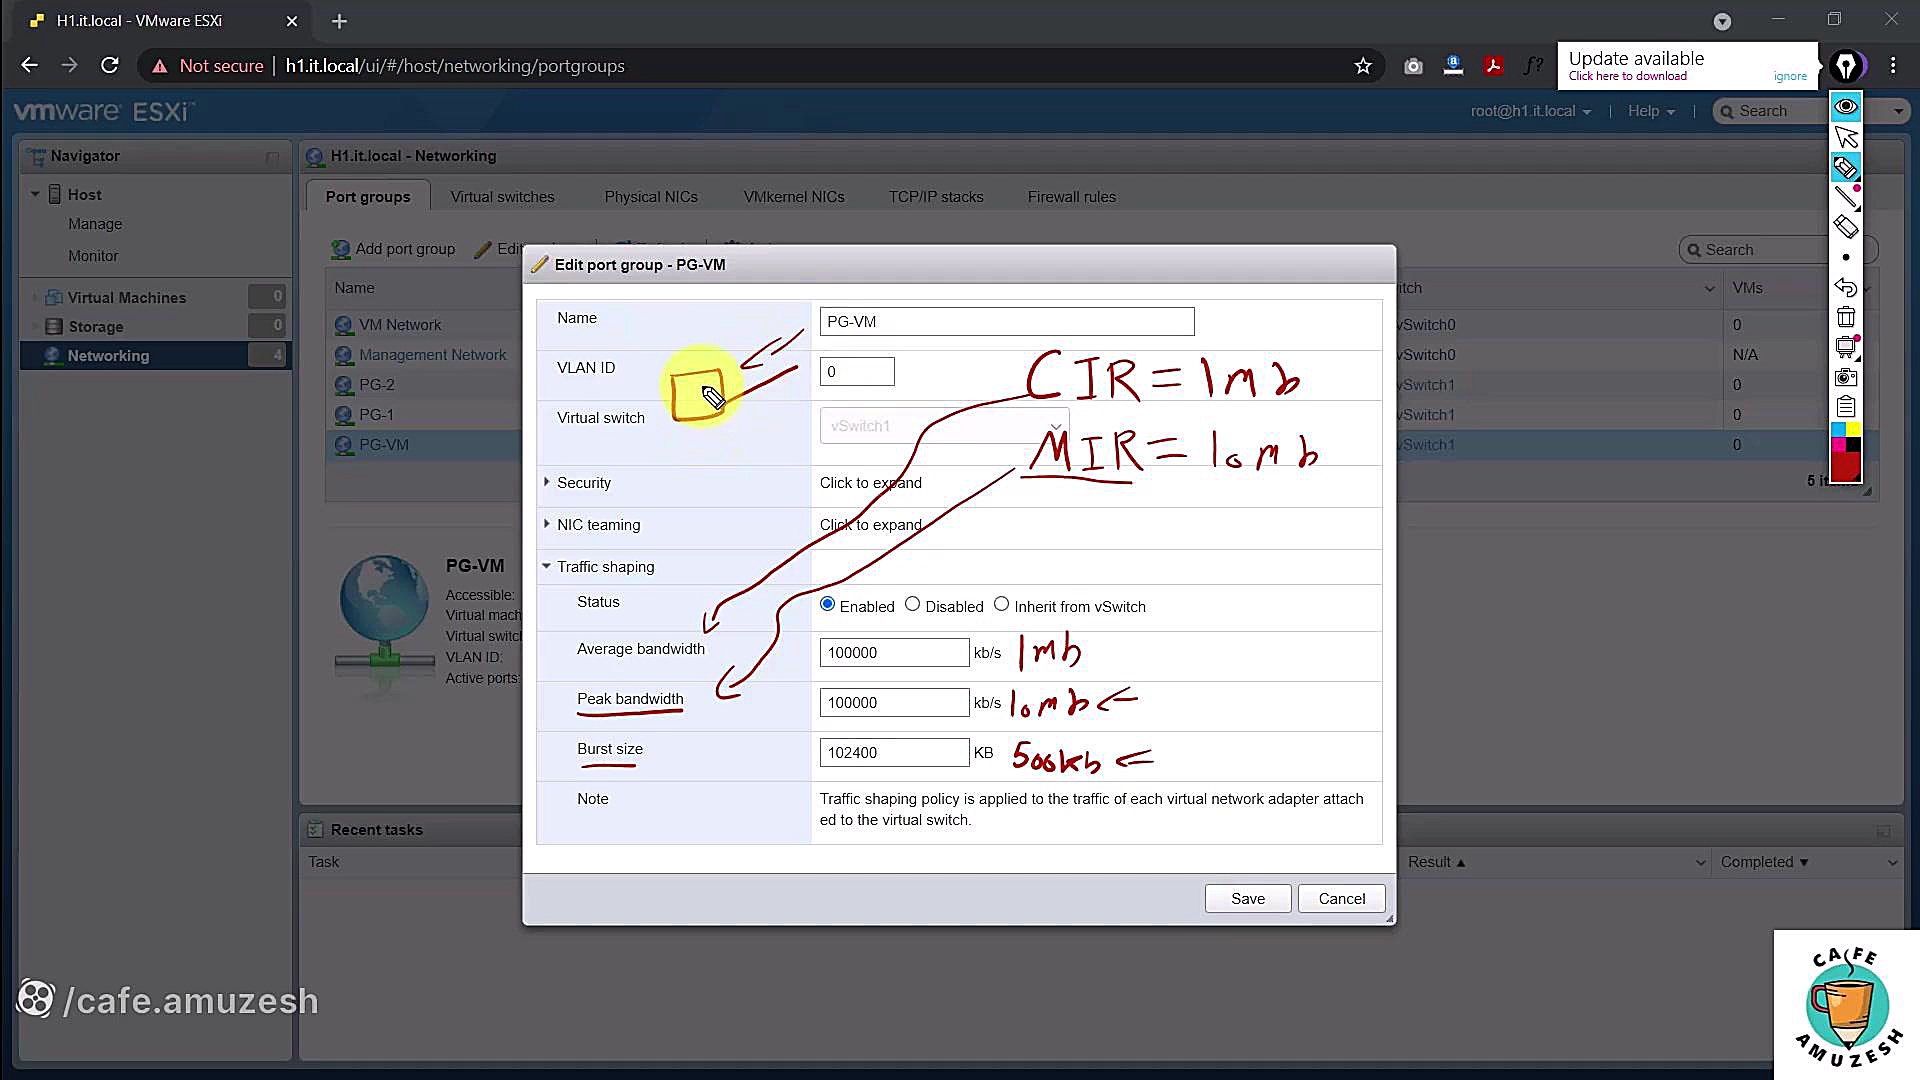Image resolution: width=1920 pixels, height=1080 pixels.
Task: Toggle annotation visibility eye icon
Action: pos(1846,106)
